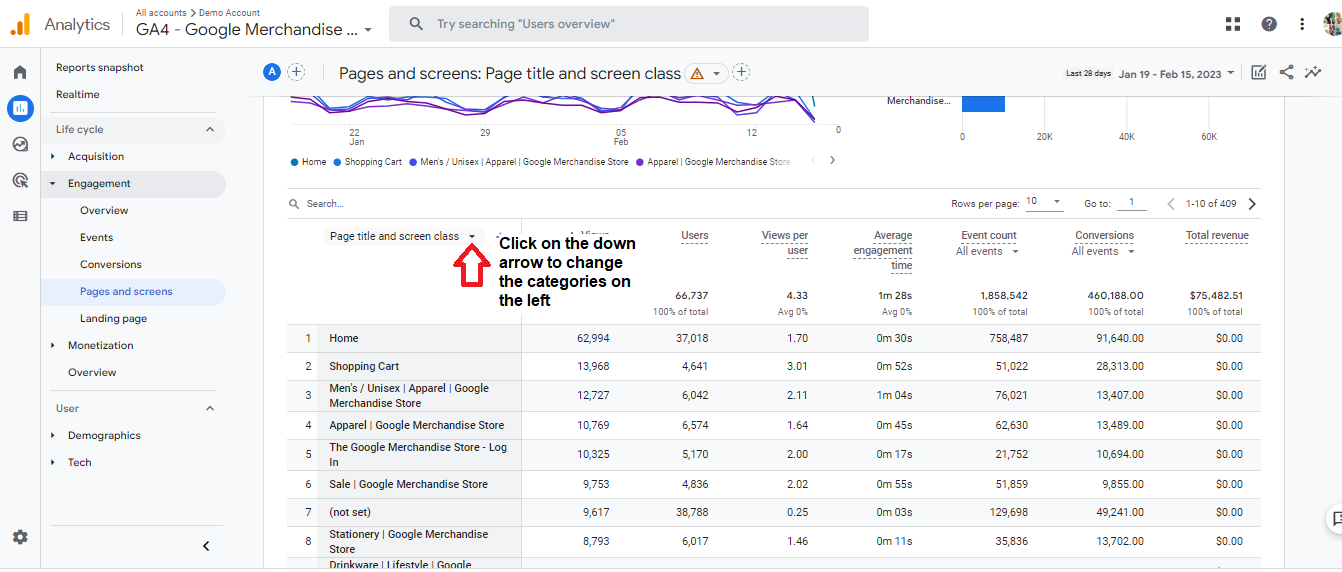Select Landing page in sidebar
This screenshot has width=1342, height=572.
click(113, 318)
